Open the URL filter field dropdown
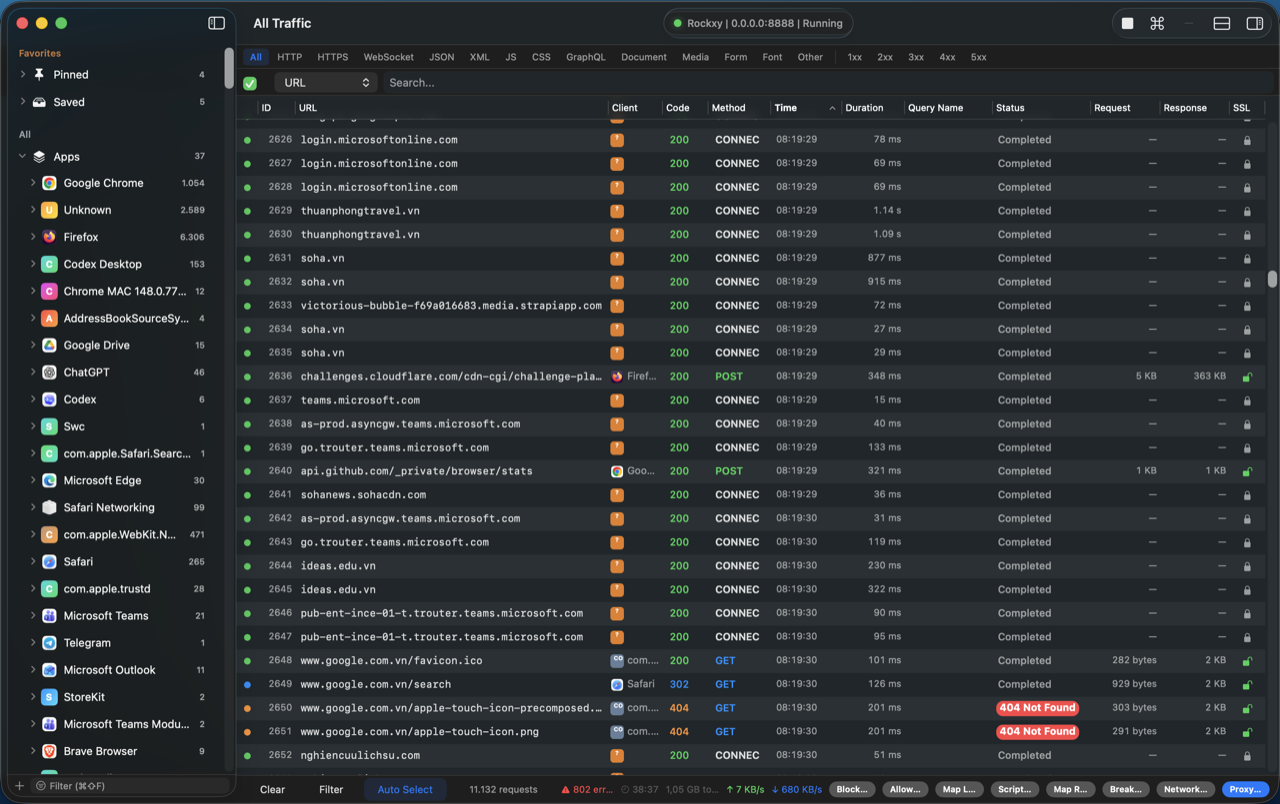Viewport: 1280px width, 804px height. coord(326,83)
